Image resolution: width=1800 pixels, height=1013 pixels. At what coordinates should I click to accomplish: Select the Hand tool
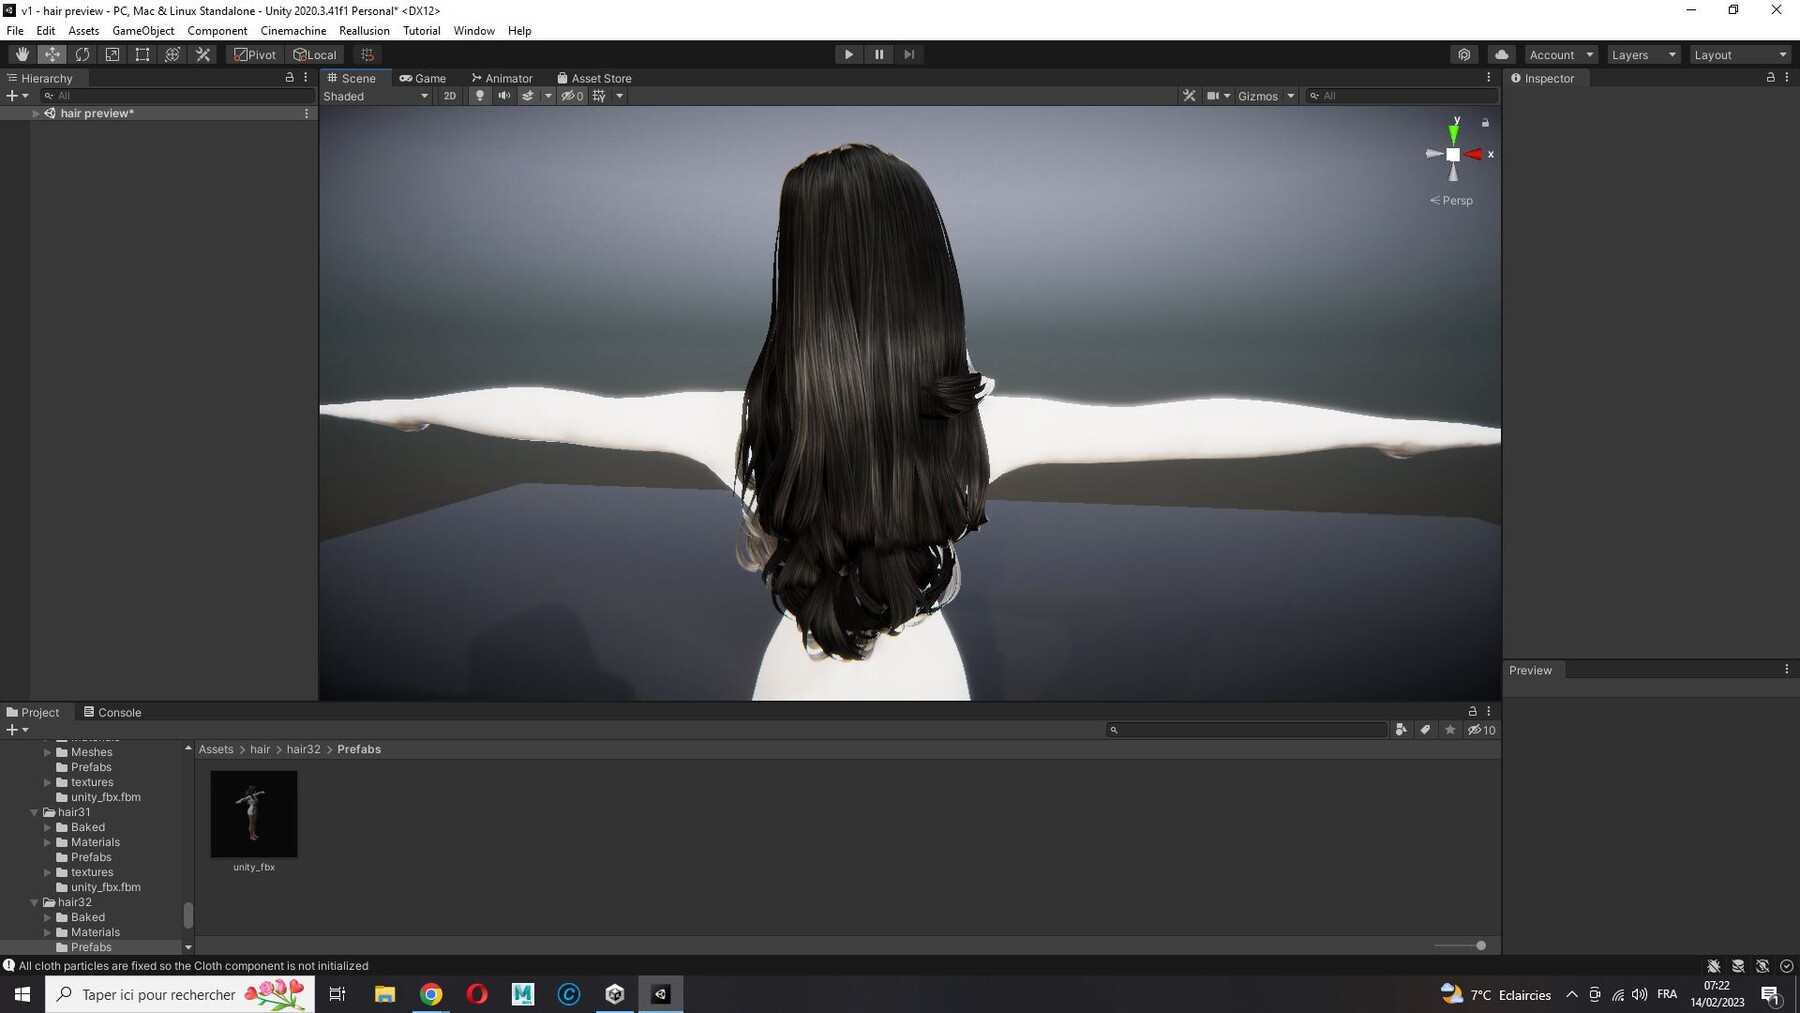tap(22, 55)
